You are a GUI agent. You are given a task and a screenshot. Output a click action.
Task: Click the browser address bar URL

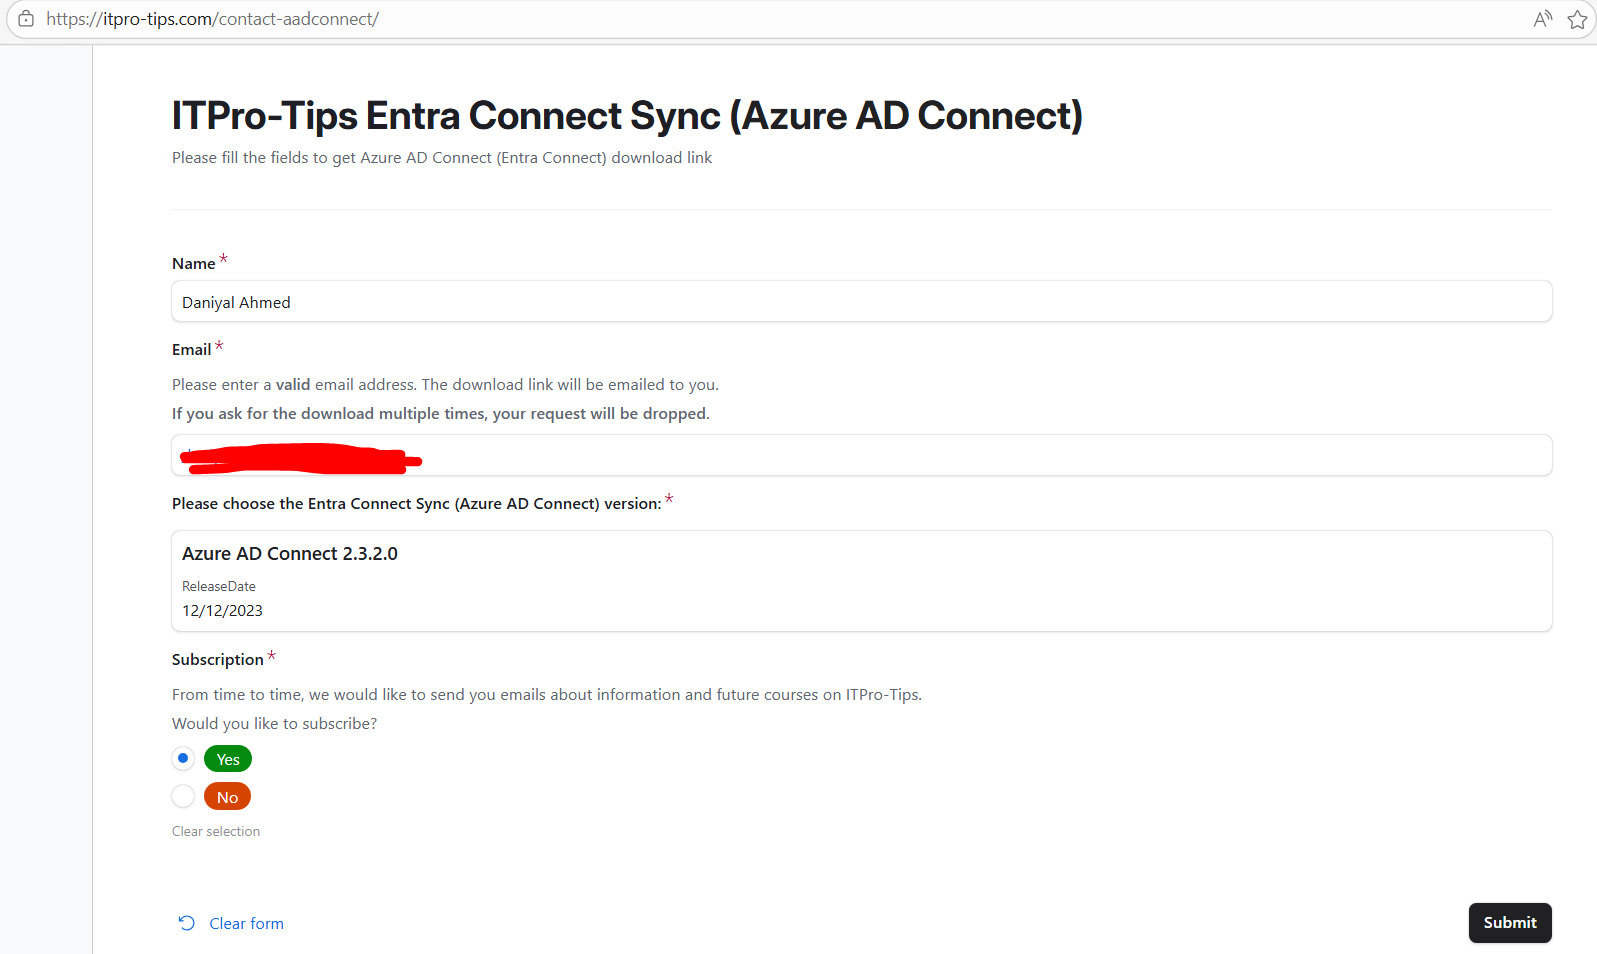[212, 19]
